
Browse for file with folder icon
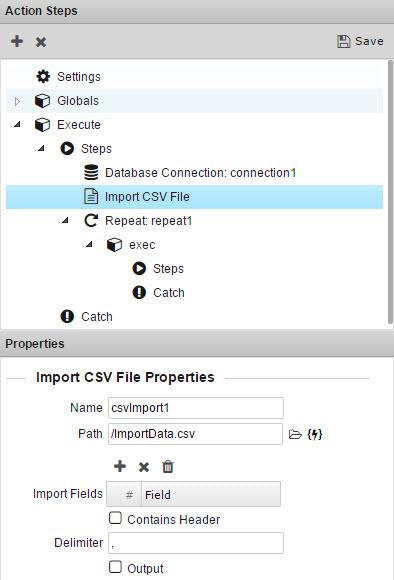click(295, 434)
